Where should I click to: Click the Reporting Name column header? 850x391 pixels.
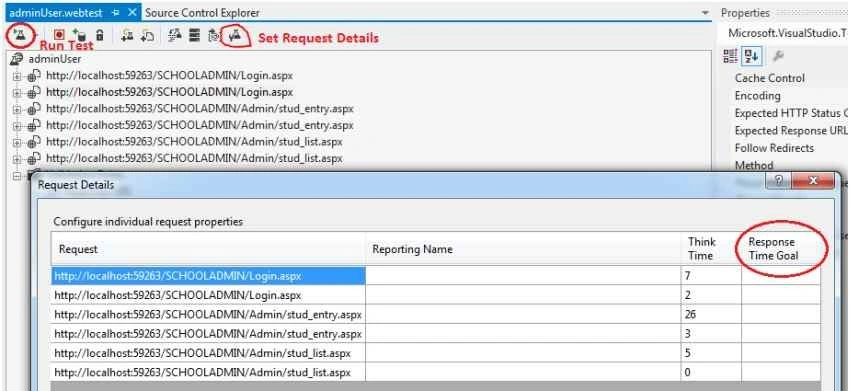pos(524,249)
